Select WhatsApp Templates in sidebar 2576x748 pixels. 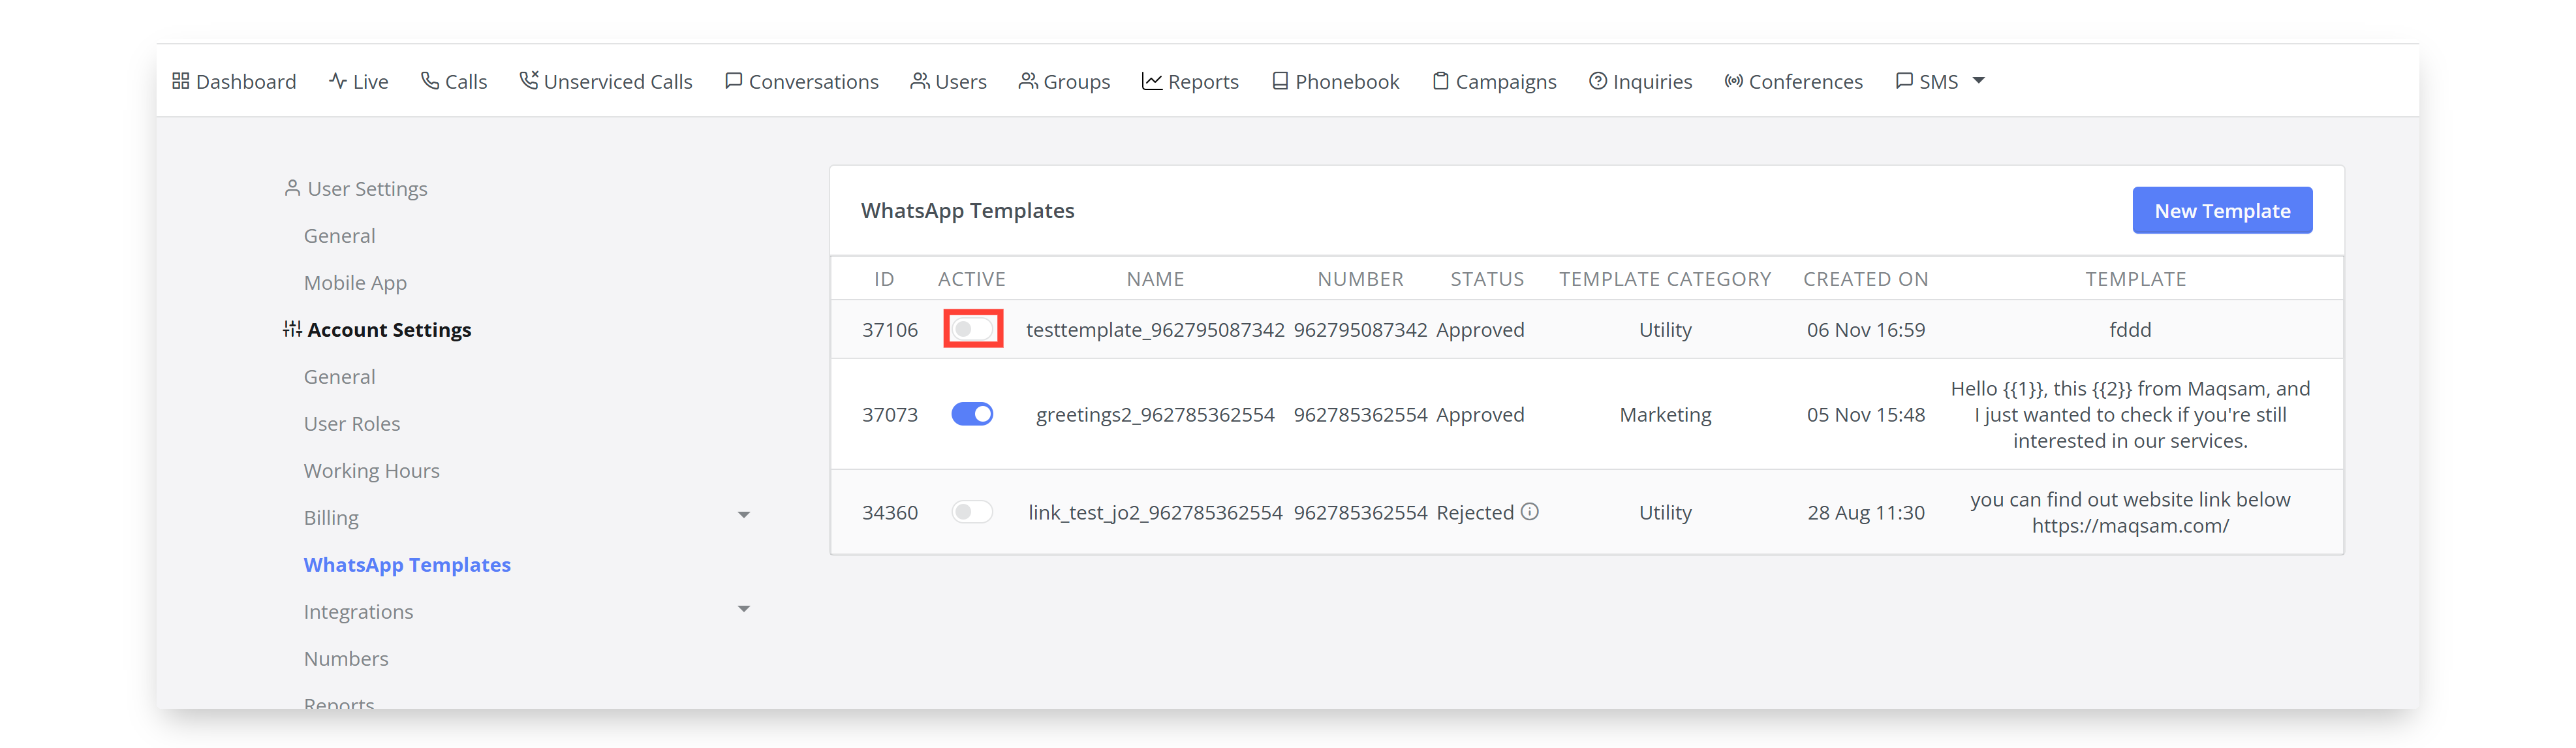(x=407, y=565)
